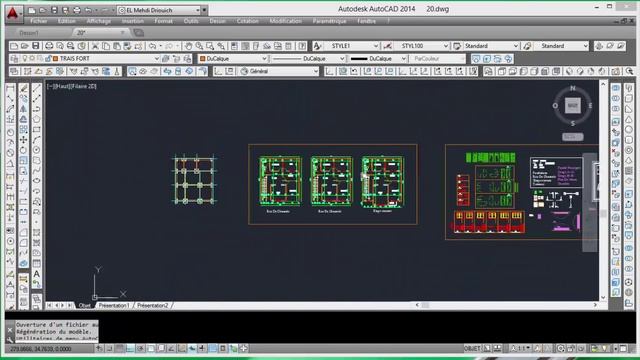Select the Move tool in modify toolbar
The height and width of the screenshot is (360, 640).
(x=24, y=140)
